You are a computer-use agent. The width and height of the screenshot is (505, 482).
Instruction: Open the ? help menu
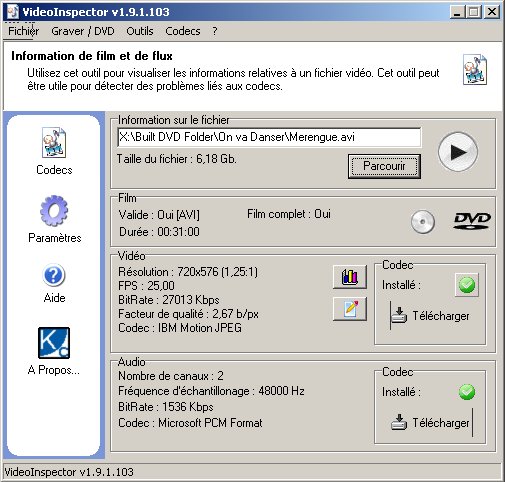(x=215, y=31)
